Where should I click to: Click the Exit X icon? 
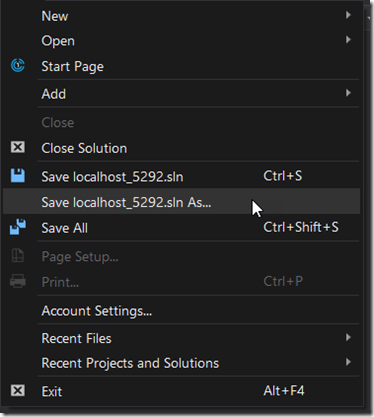coord(18,390)
